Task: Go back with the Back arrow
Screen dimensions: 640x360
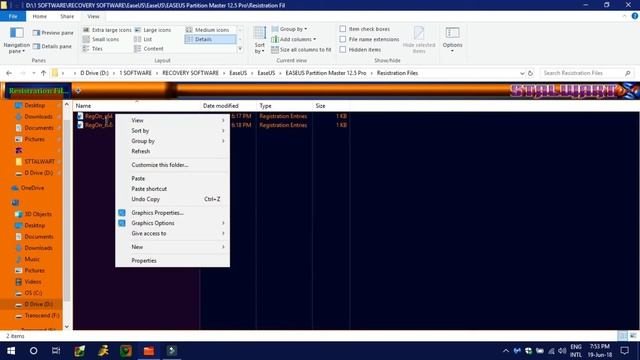Action: (x=9, y=73)
